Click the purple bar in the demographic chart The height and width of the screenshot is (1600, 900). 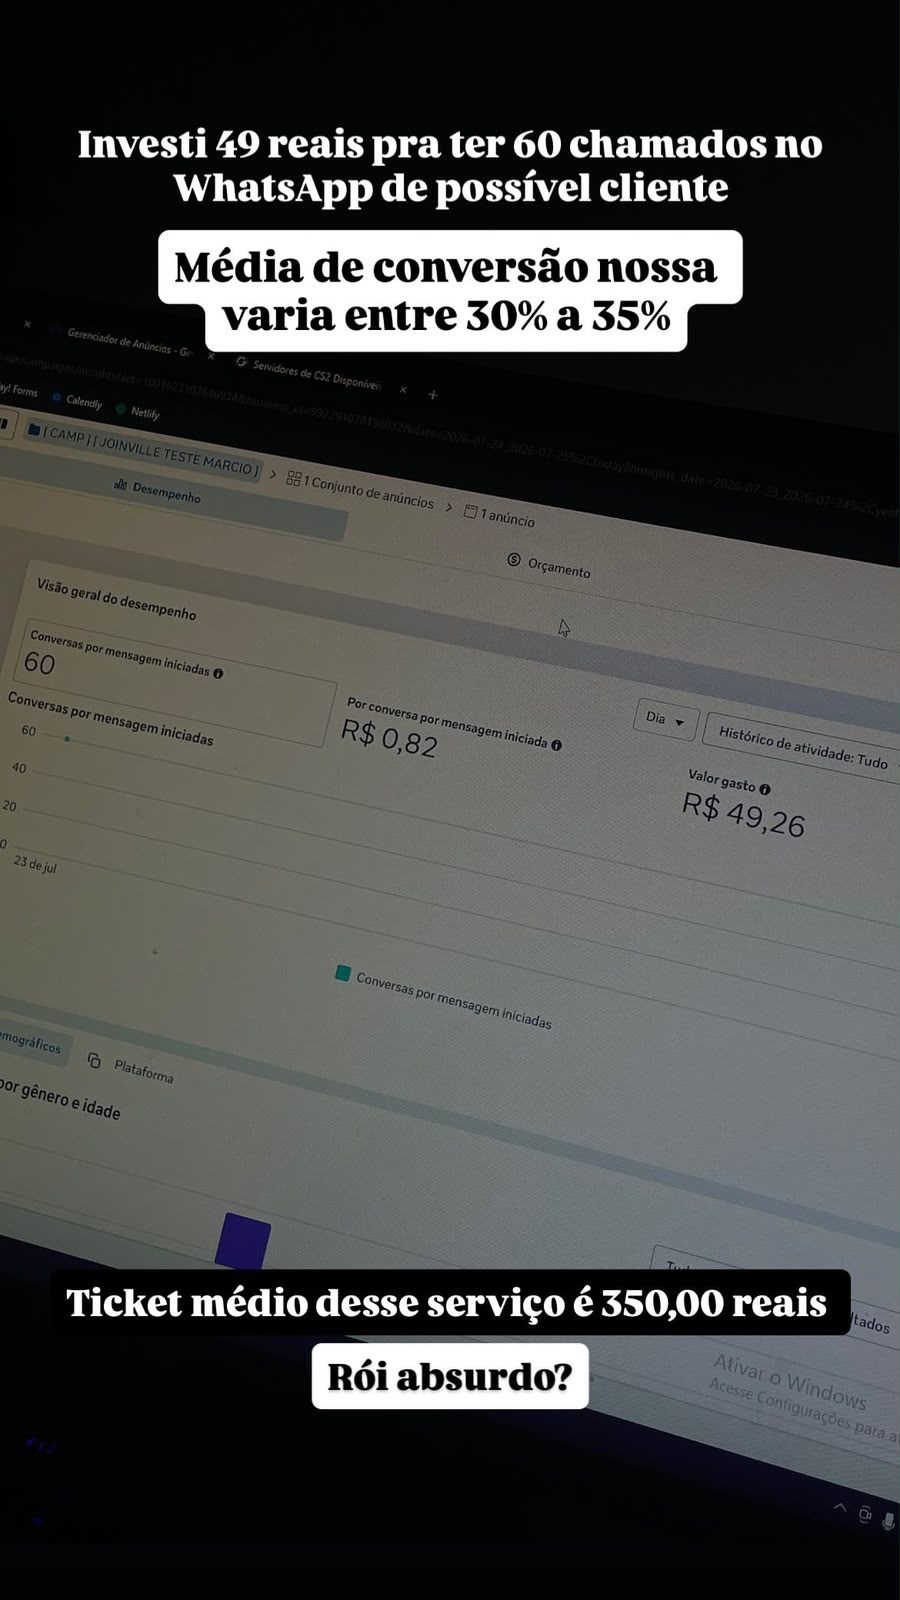243,1241
